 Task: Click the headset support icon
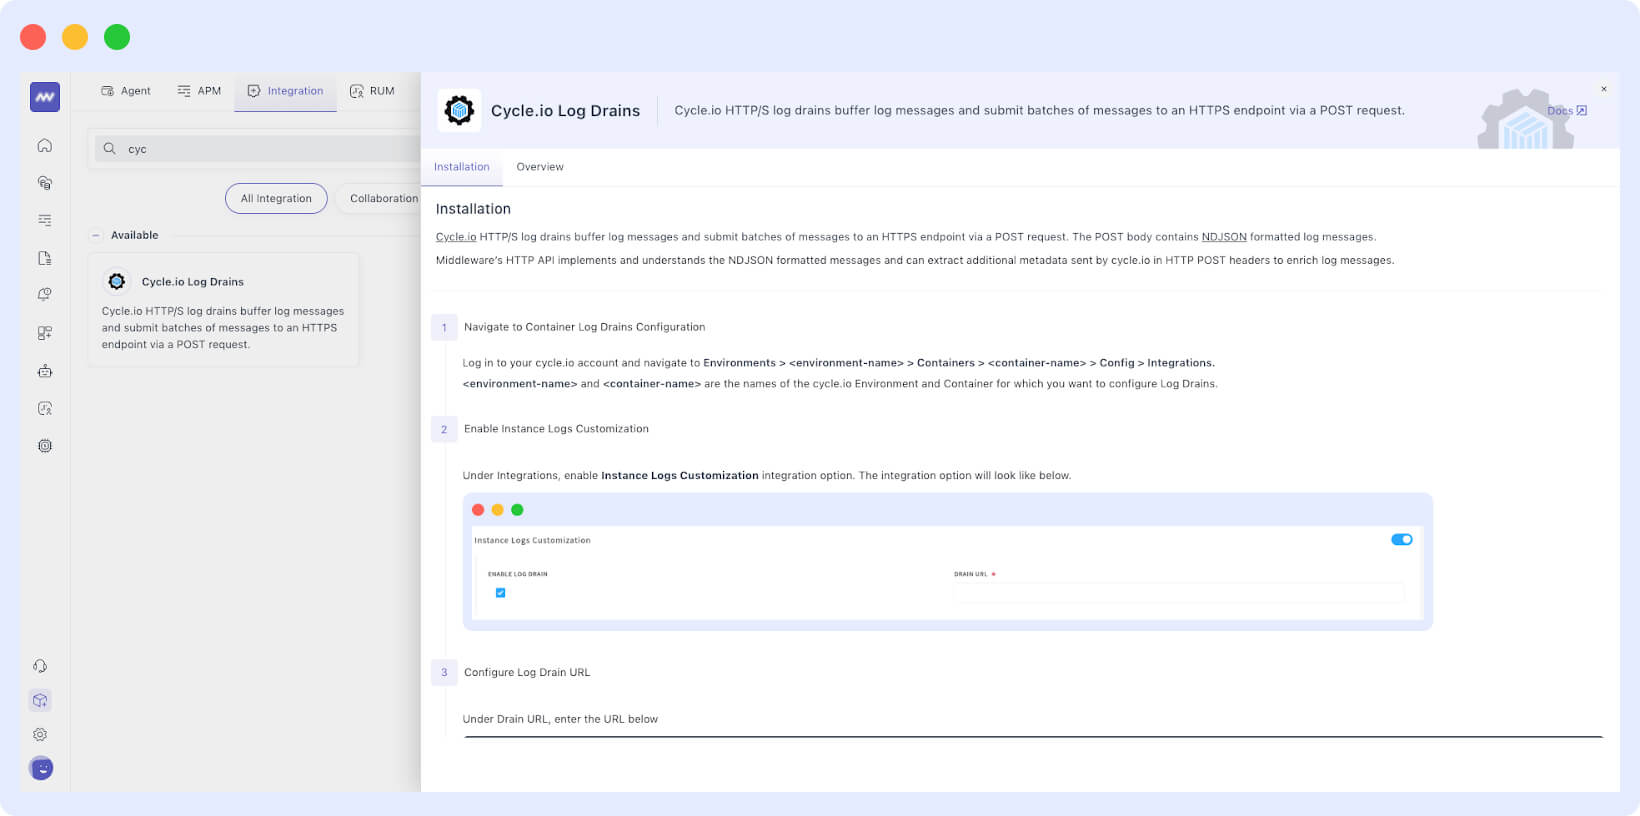point(40,666)
